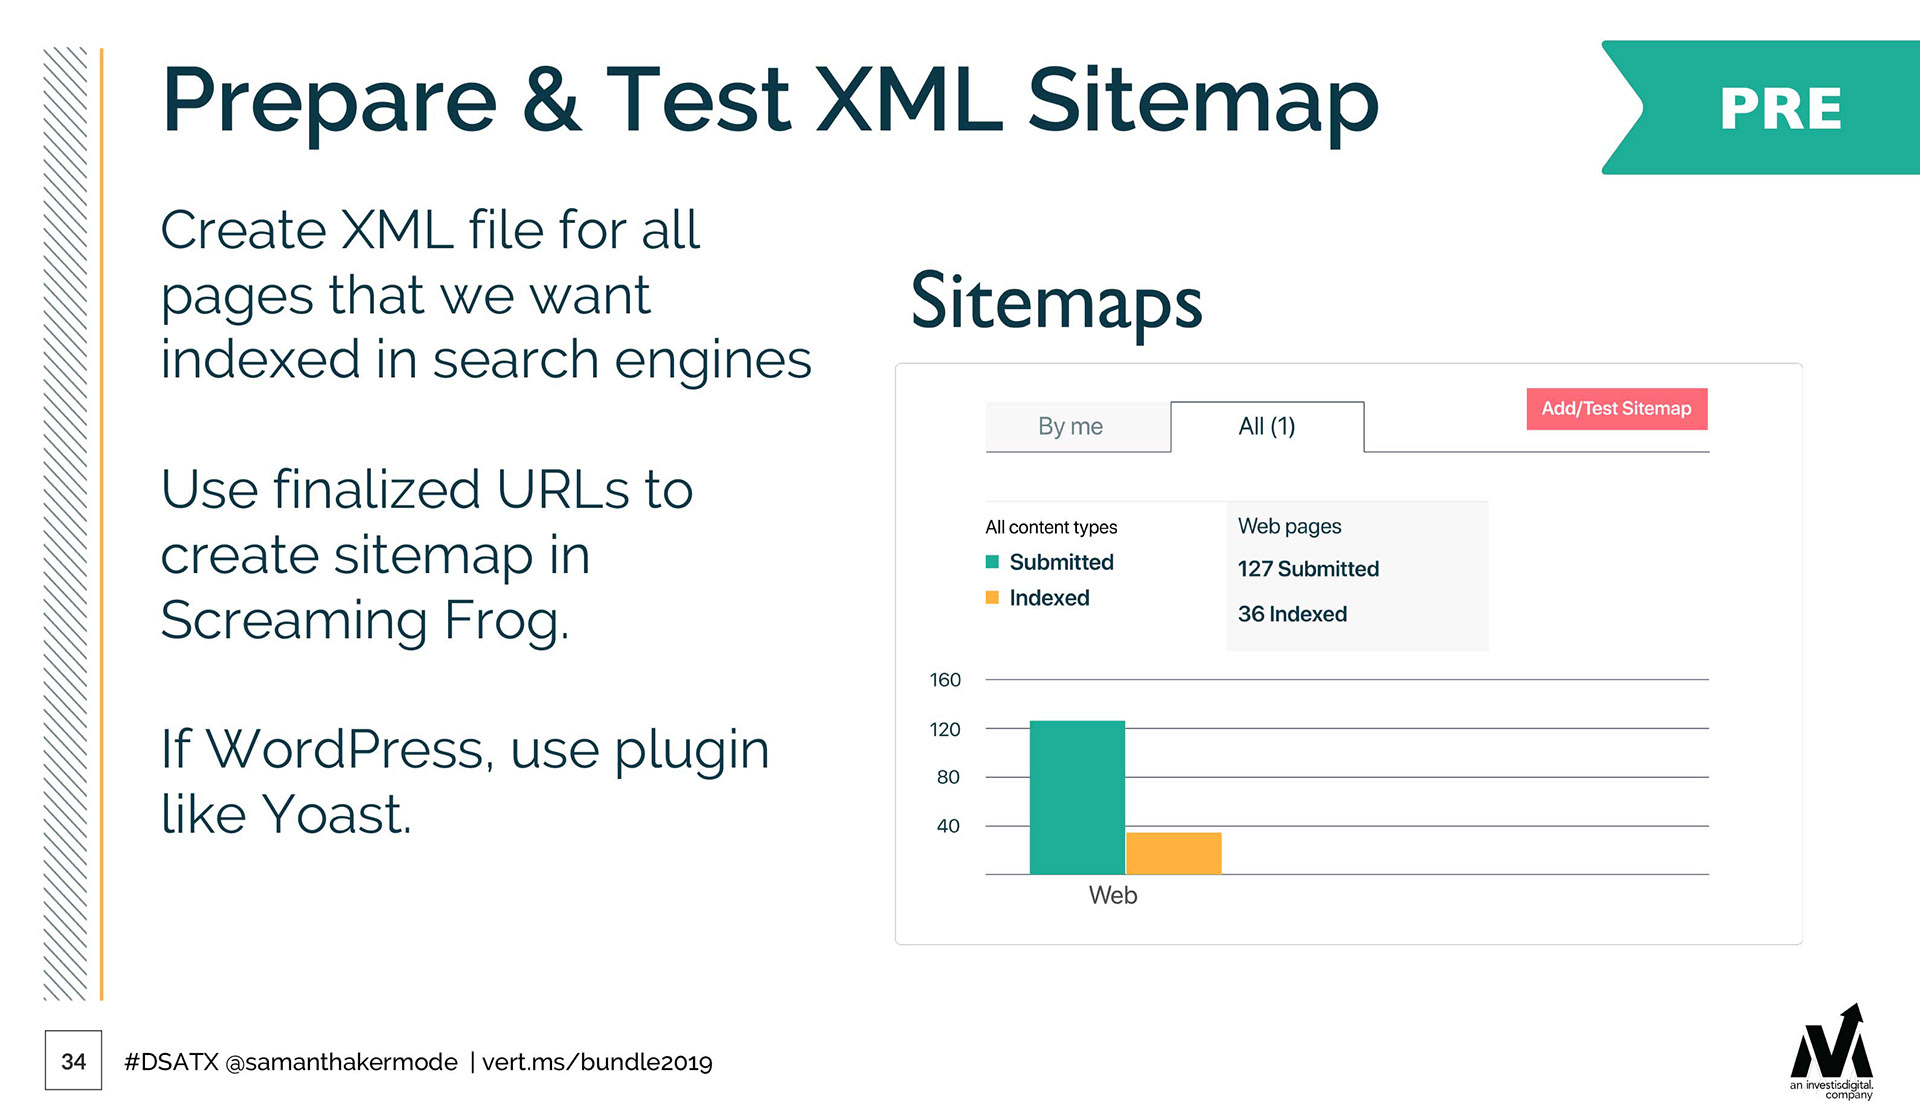
Task: Click the 36 Indexed stat
Action: pos(1292,614)
